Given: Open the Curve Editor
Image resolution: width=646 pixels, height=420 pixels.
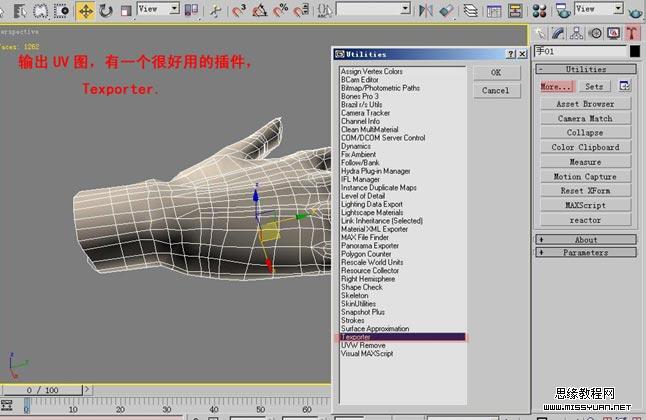Looking at the screenshot, I should click(x=494, y=10).
